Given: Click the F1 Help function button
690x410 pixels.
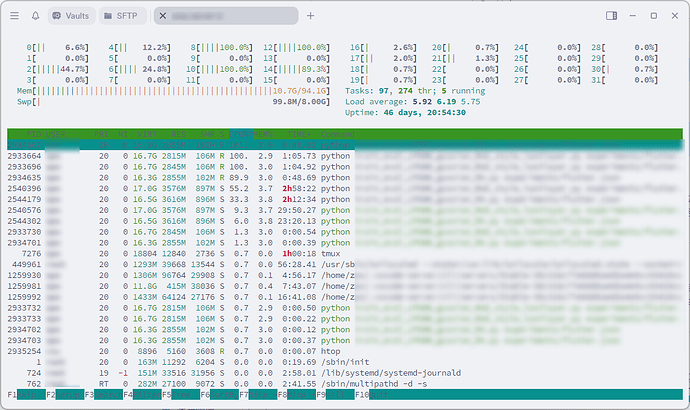Looking at the screenshot, I should click(26, 395).
